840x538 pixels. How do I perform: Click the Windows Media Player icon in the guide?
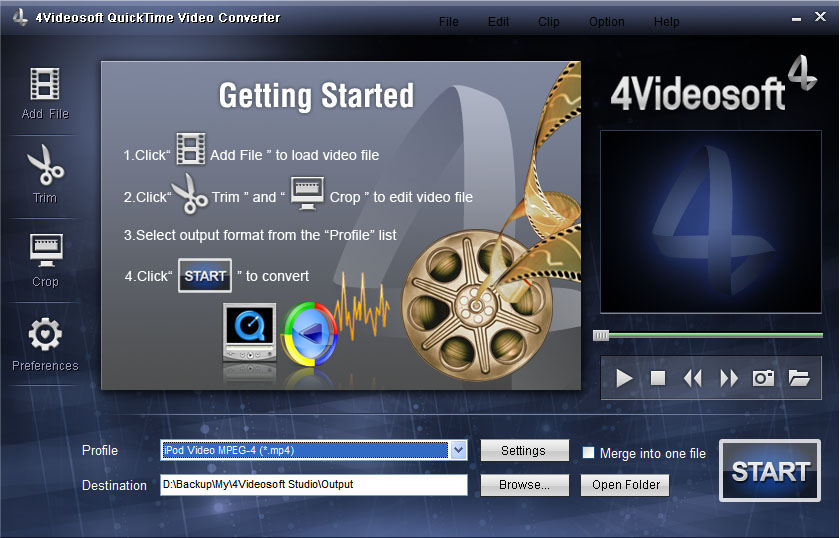pyautogui.click(x=309, y=334)
